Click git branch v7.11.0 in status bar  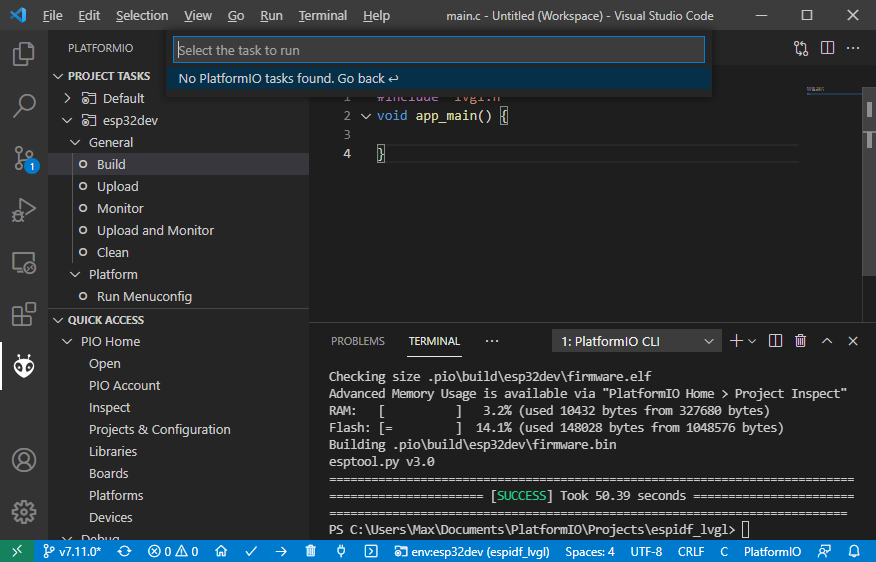pos(72,551)
